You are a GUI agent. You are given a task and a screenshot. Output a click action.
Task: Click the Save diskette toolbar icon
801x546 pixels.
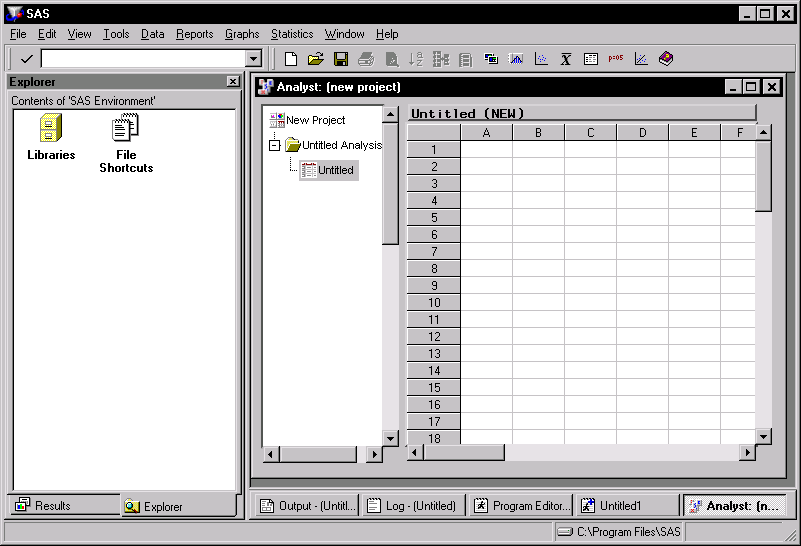(341, 59)
